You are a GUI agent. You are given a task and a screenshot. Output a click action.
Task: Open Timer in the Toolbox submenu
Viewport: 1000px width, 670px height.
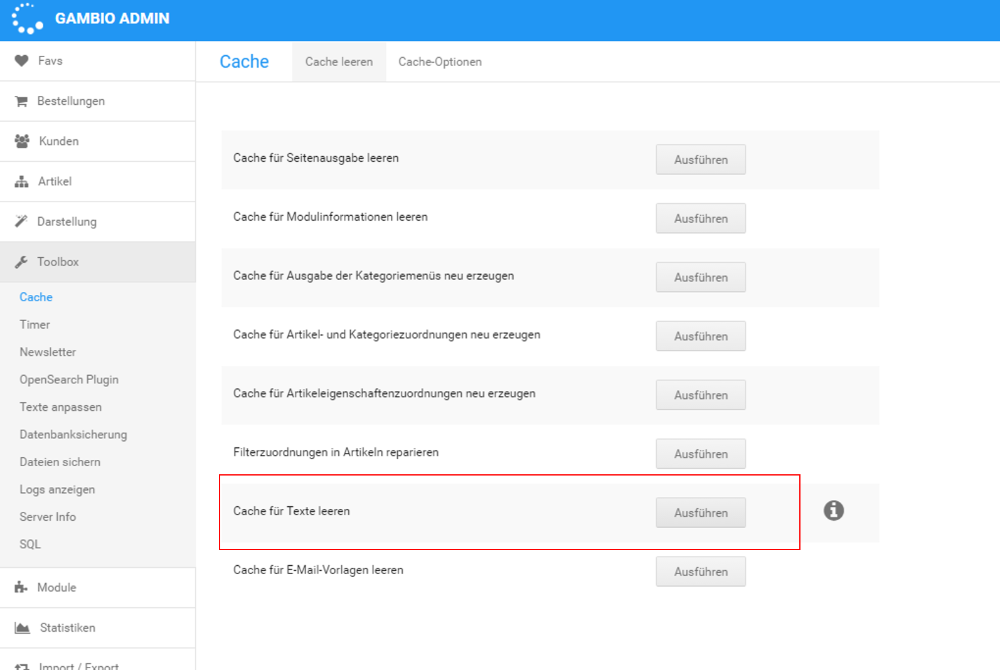[34, 324]
